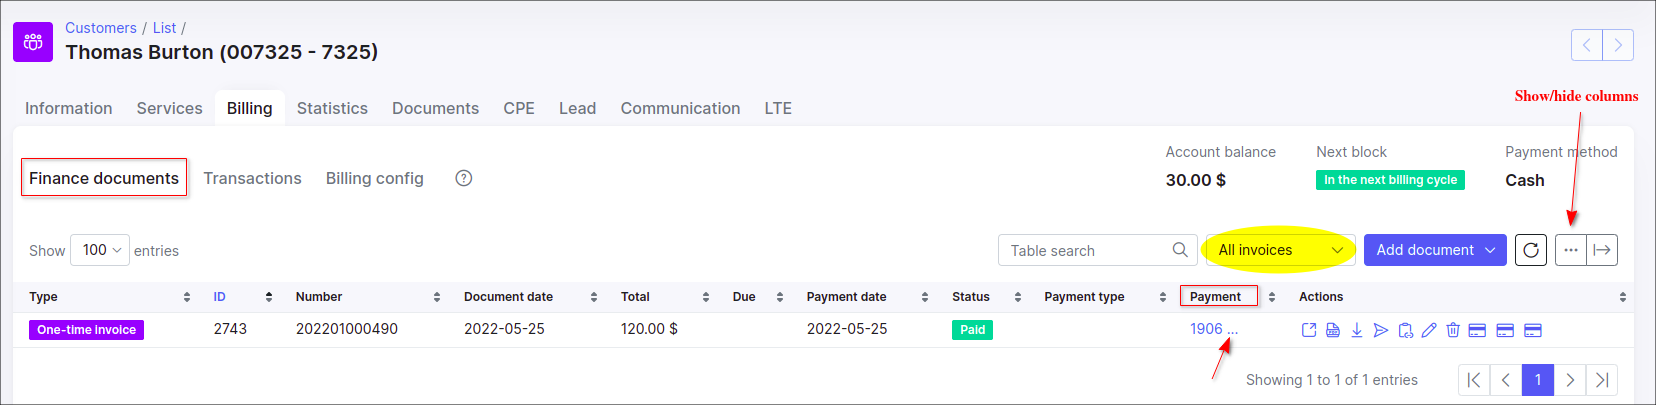The width and height of the screenshot is (1656, 405).
Task: Switch to the Services tab
Action: pos(169,108)
